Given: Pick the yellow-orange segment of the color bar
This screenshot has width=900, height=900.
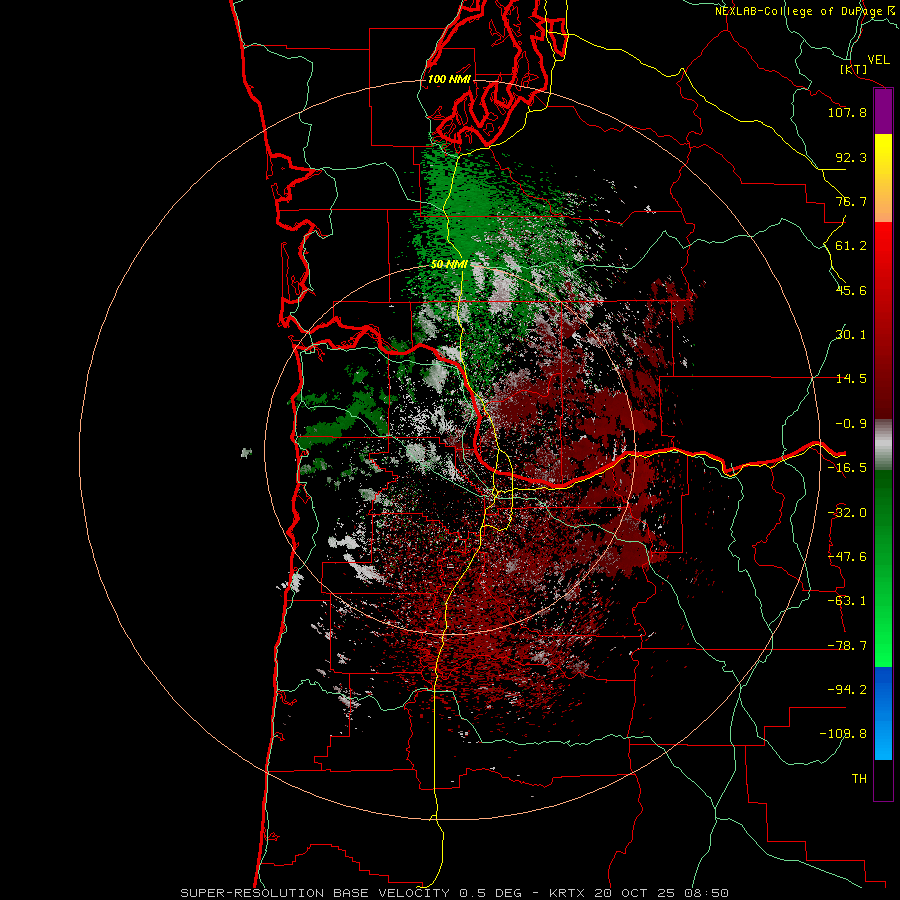Looking at the screenshot, I should tap(883, 178).
